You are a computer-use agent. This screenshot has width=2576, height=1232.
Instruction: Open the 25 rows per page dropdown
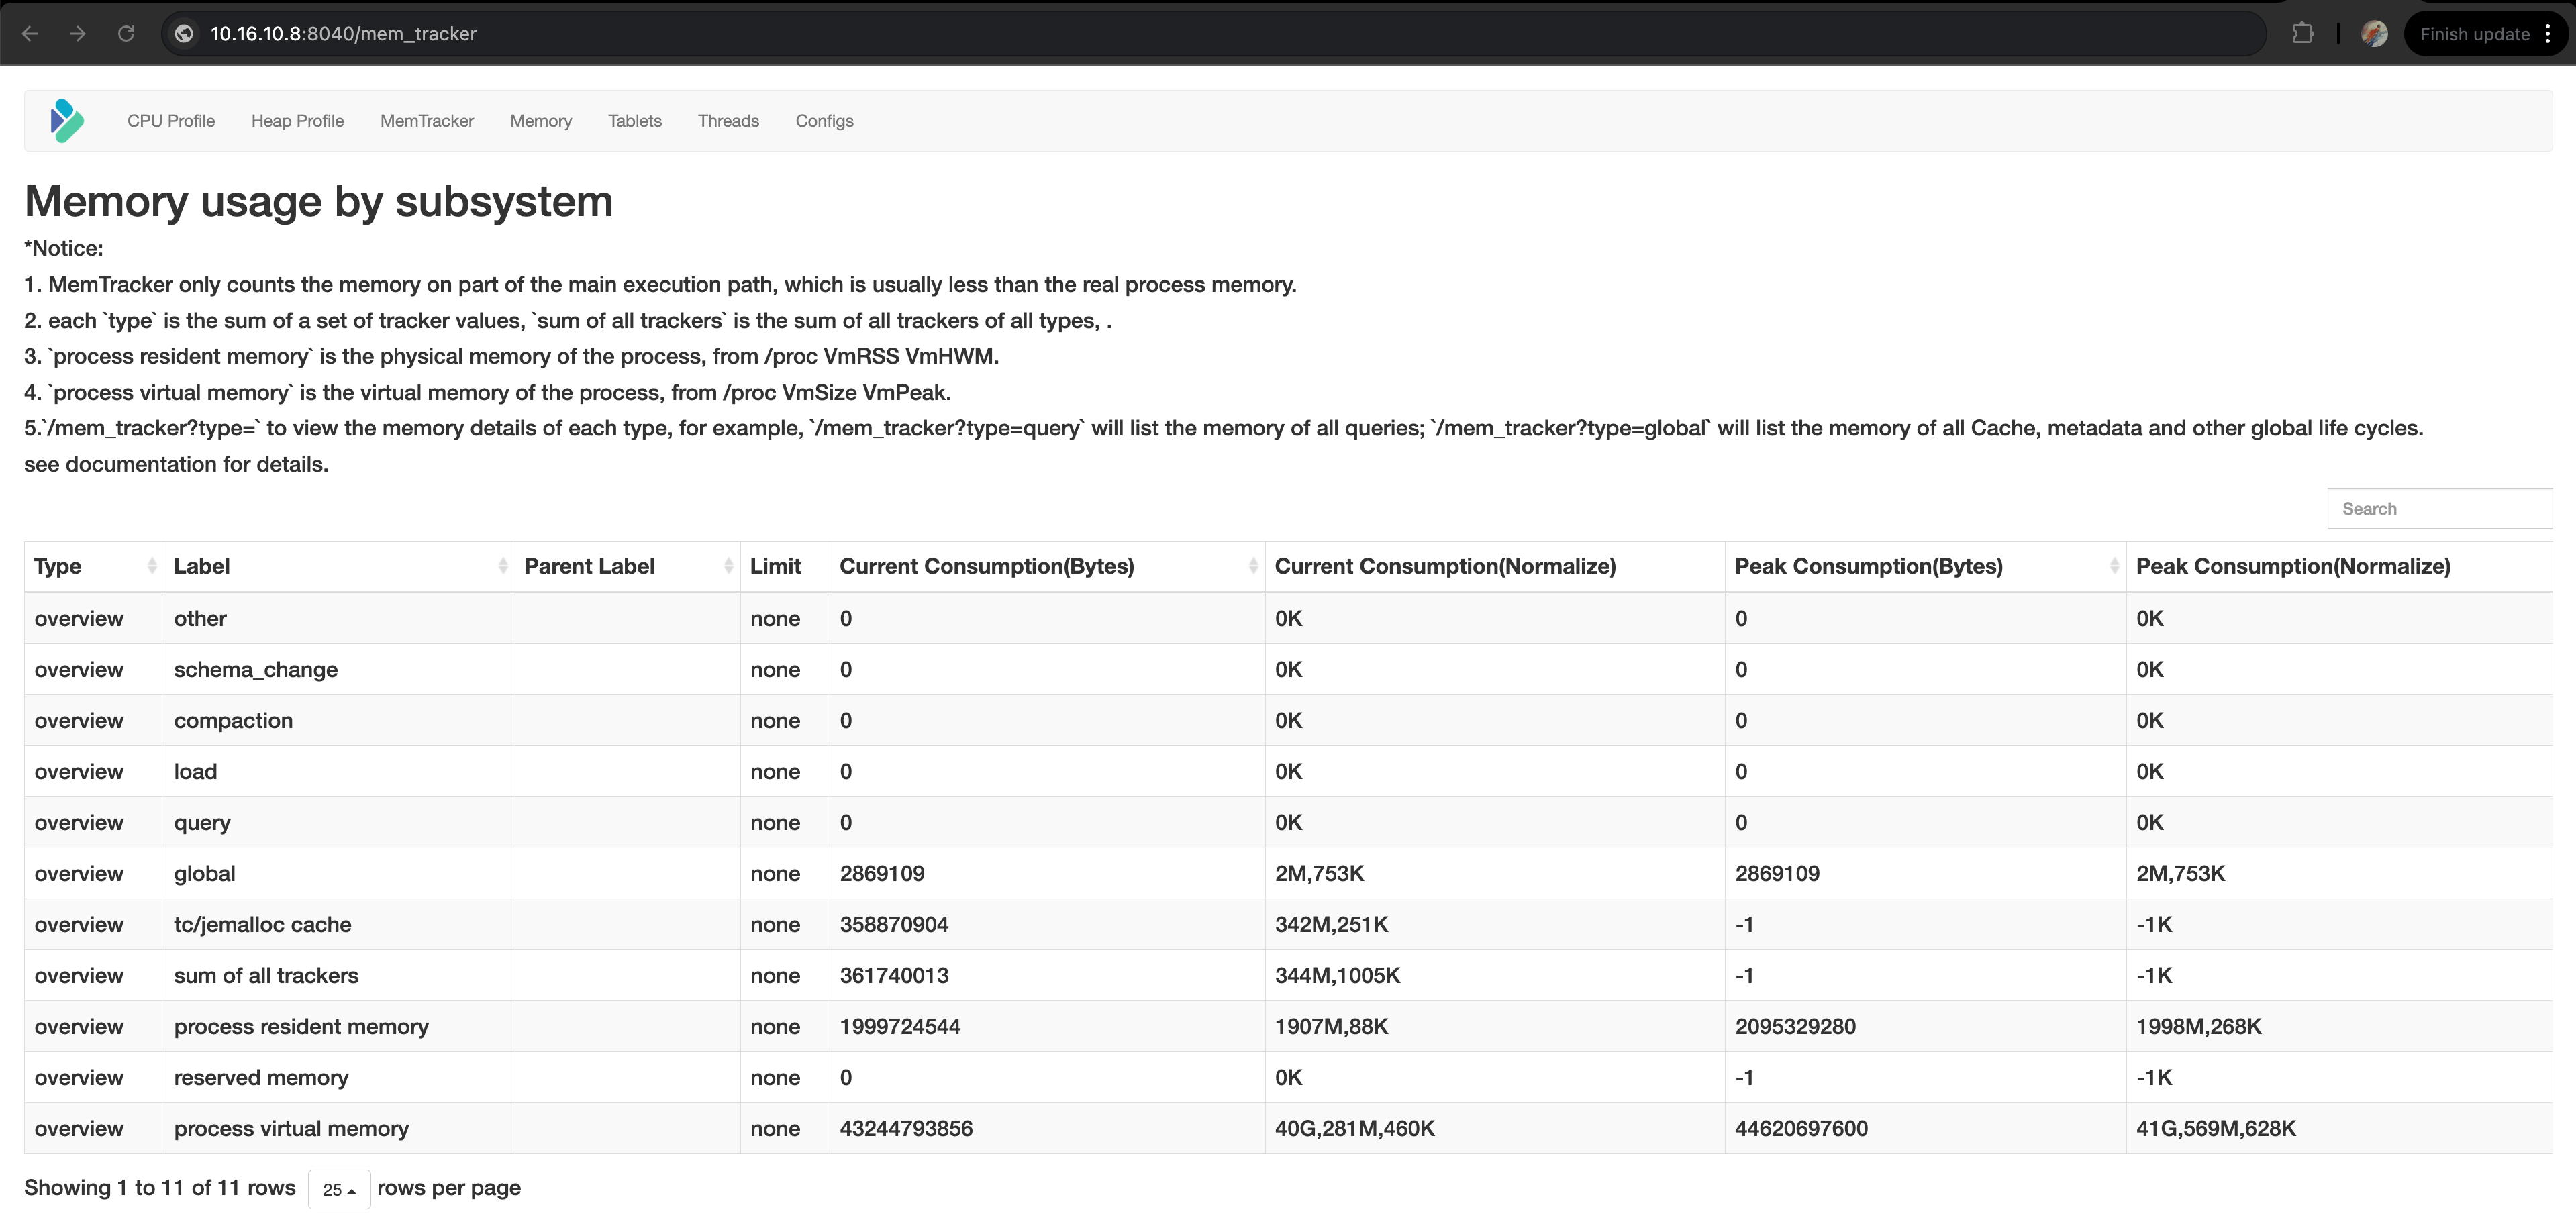tap(339, 1189)
